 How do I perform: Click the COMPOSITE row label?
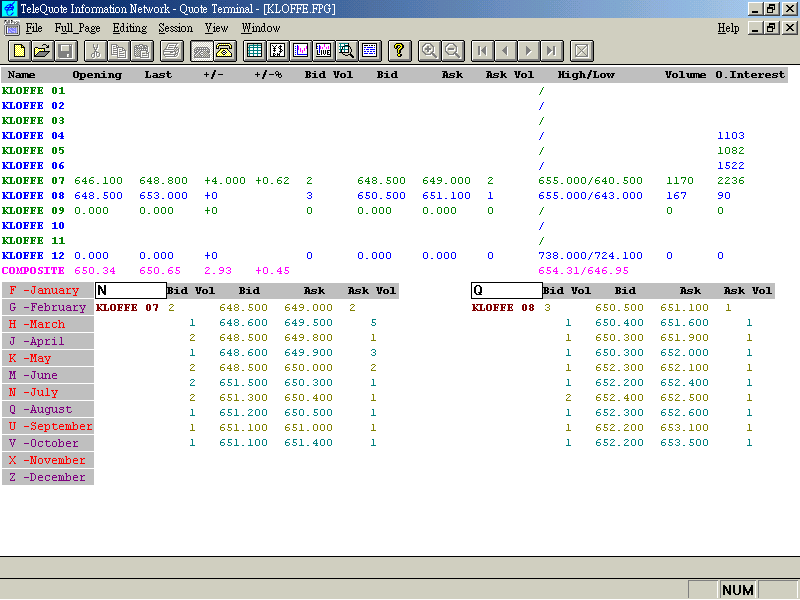(33, 270)
